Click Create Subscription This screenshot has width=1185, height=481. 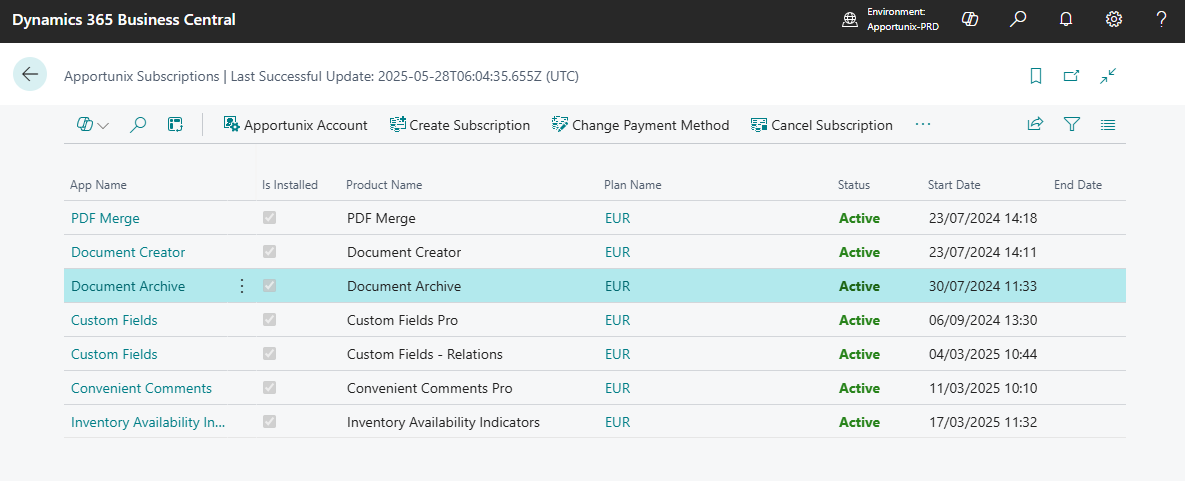pos(459,125)
